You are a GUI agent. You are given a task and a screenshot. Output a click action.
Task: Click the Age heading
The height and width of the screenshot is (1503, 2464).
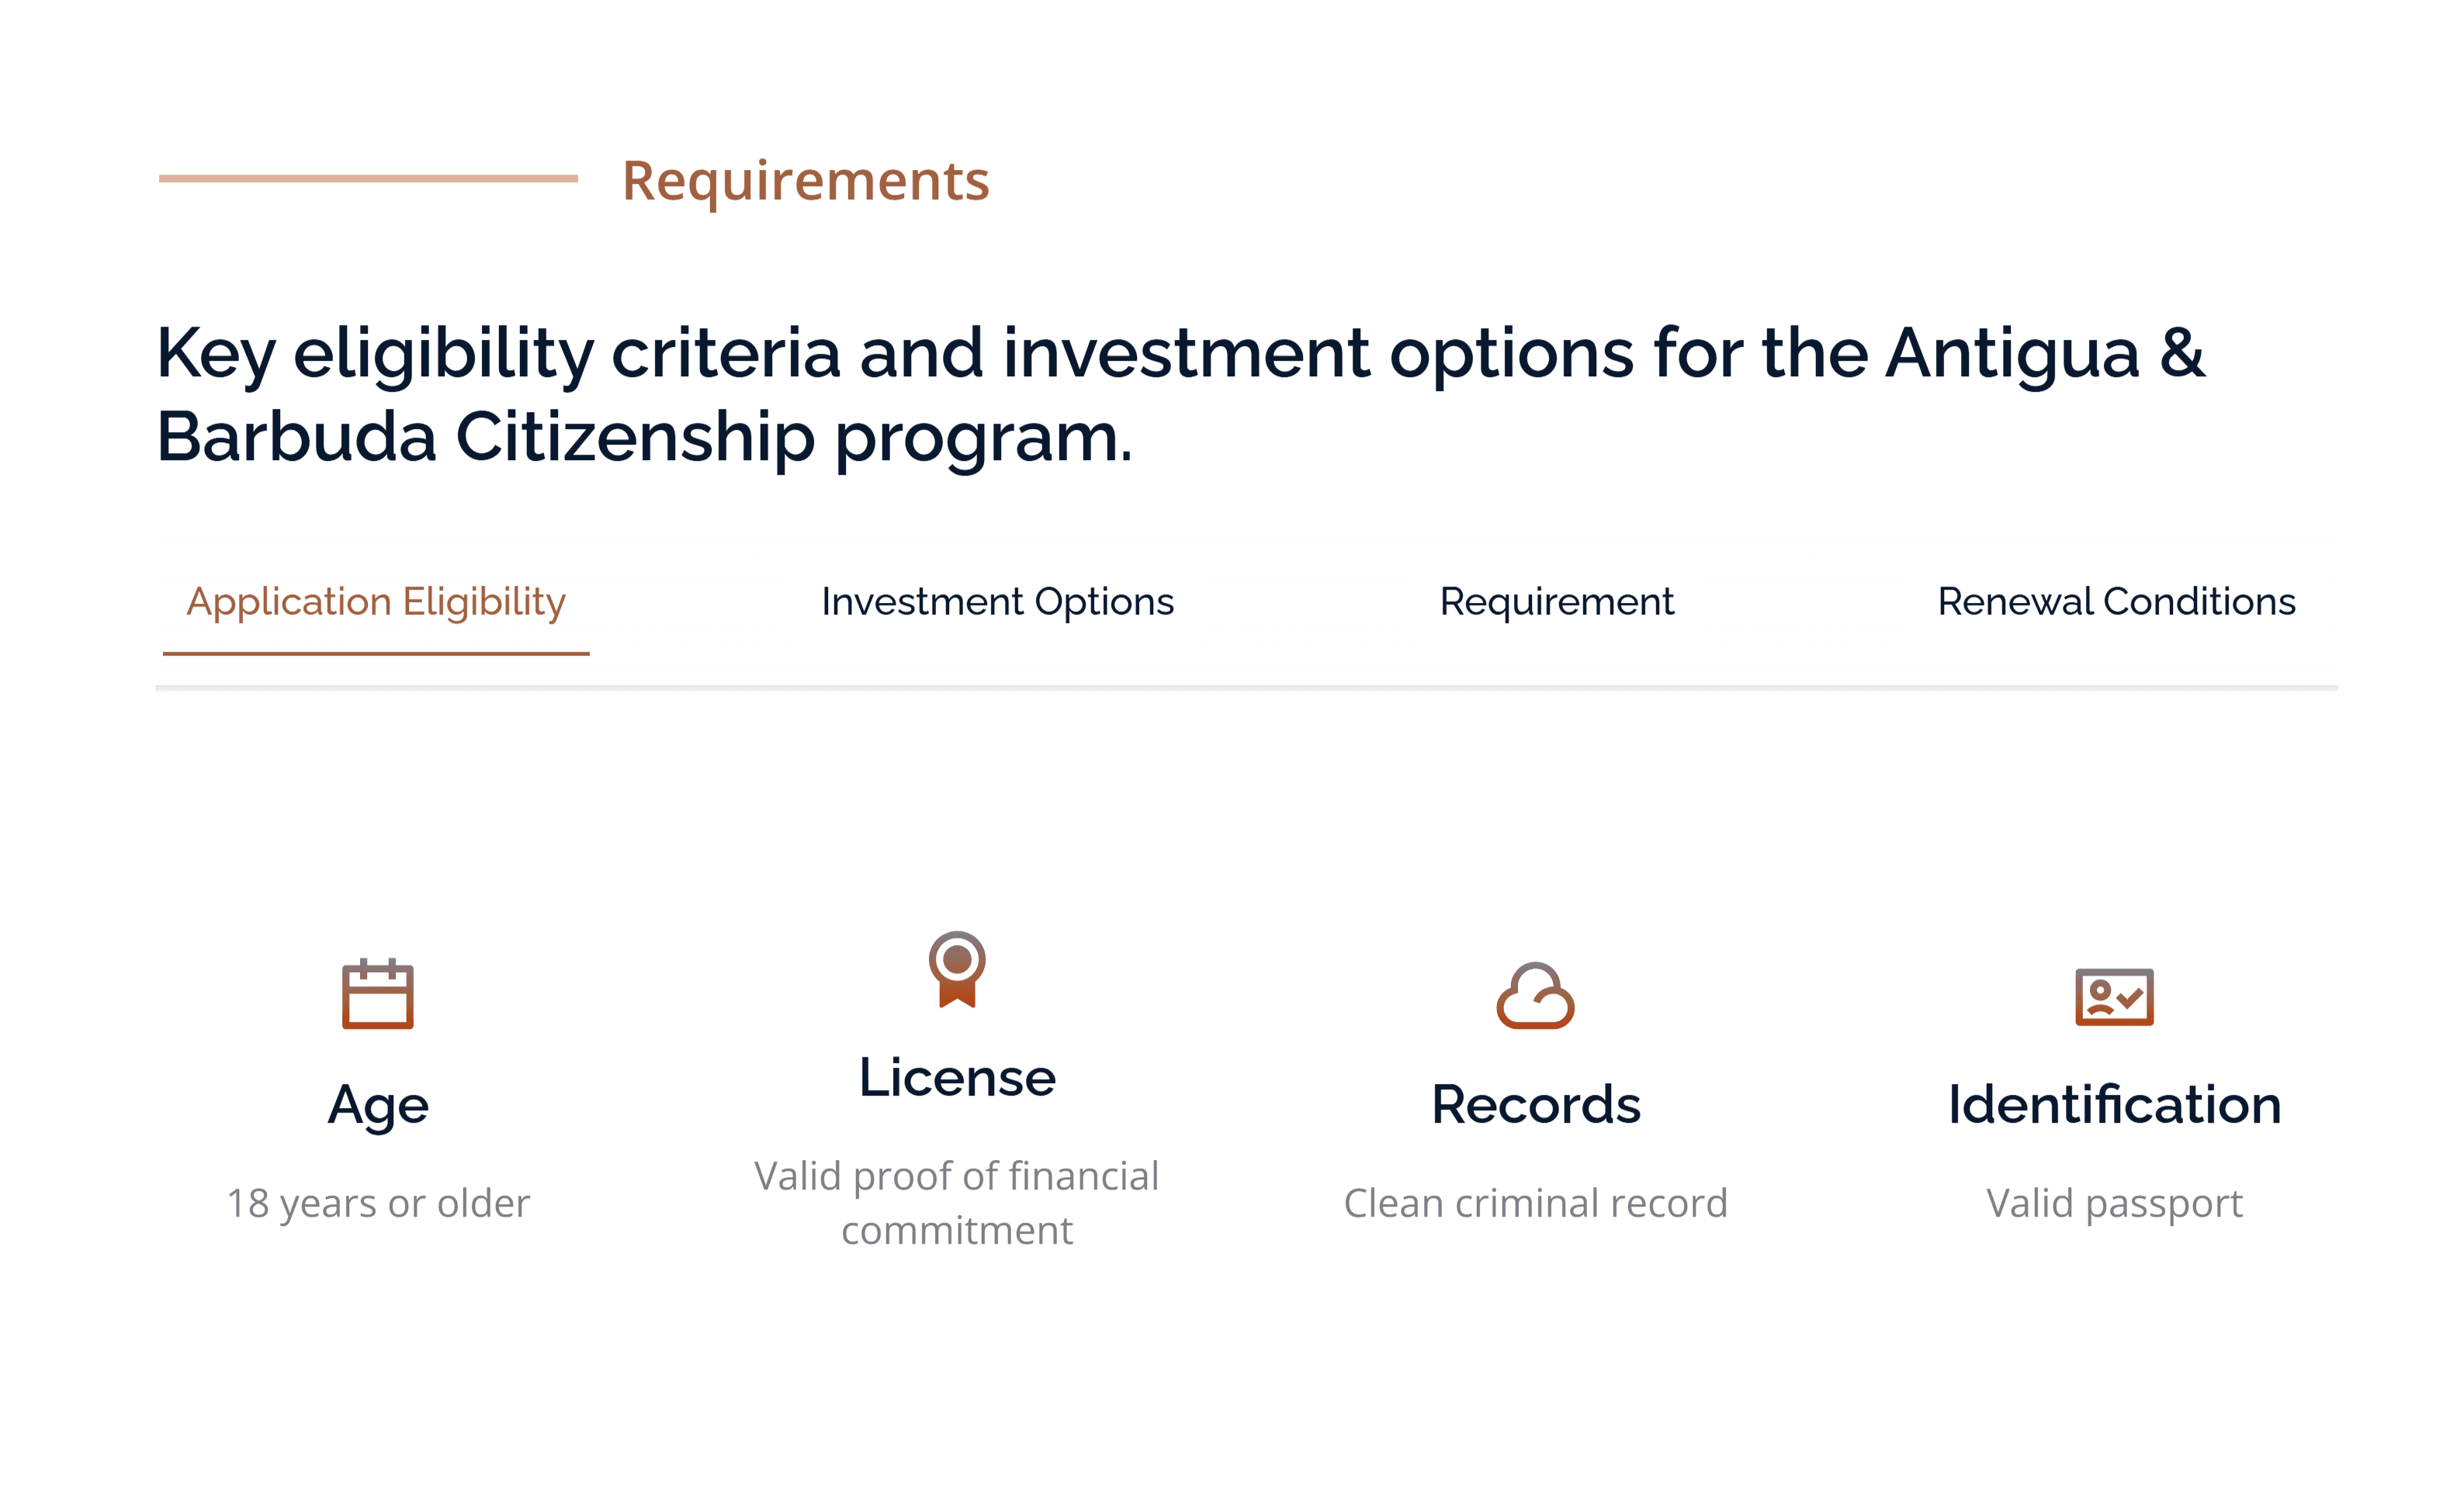(x=378, y=1106)
